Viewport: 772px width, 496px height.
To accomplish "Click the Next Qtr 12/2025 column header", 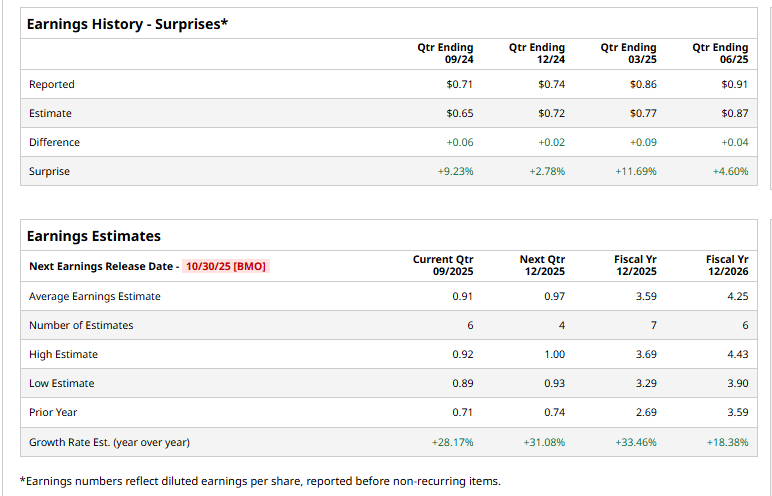I will (542, 265).
